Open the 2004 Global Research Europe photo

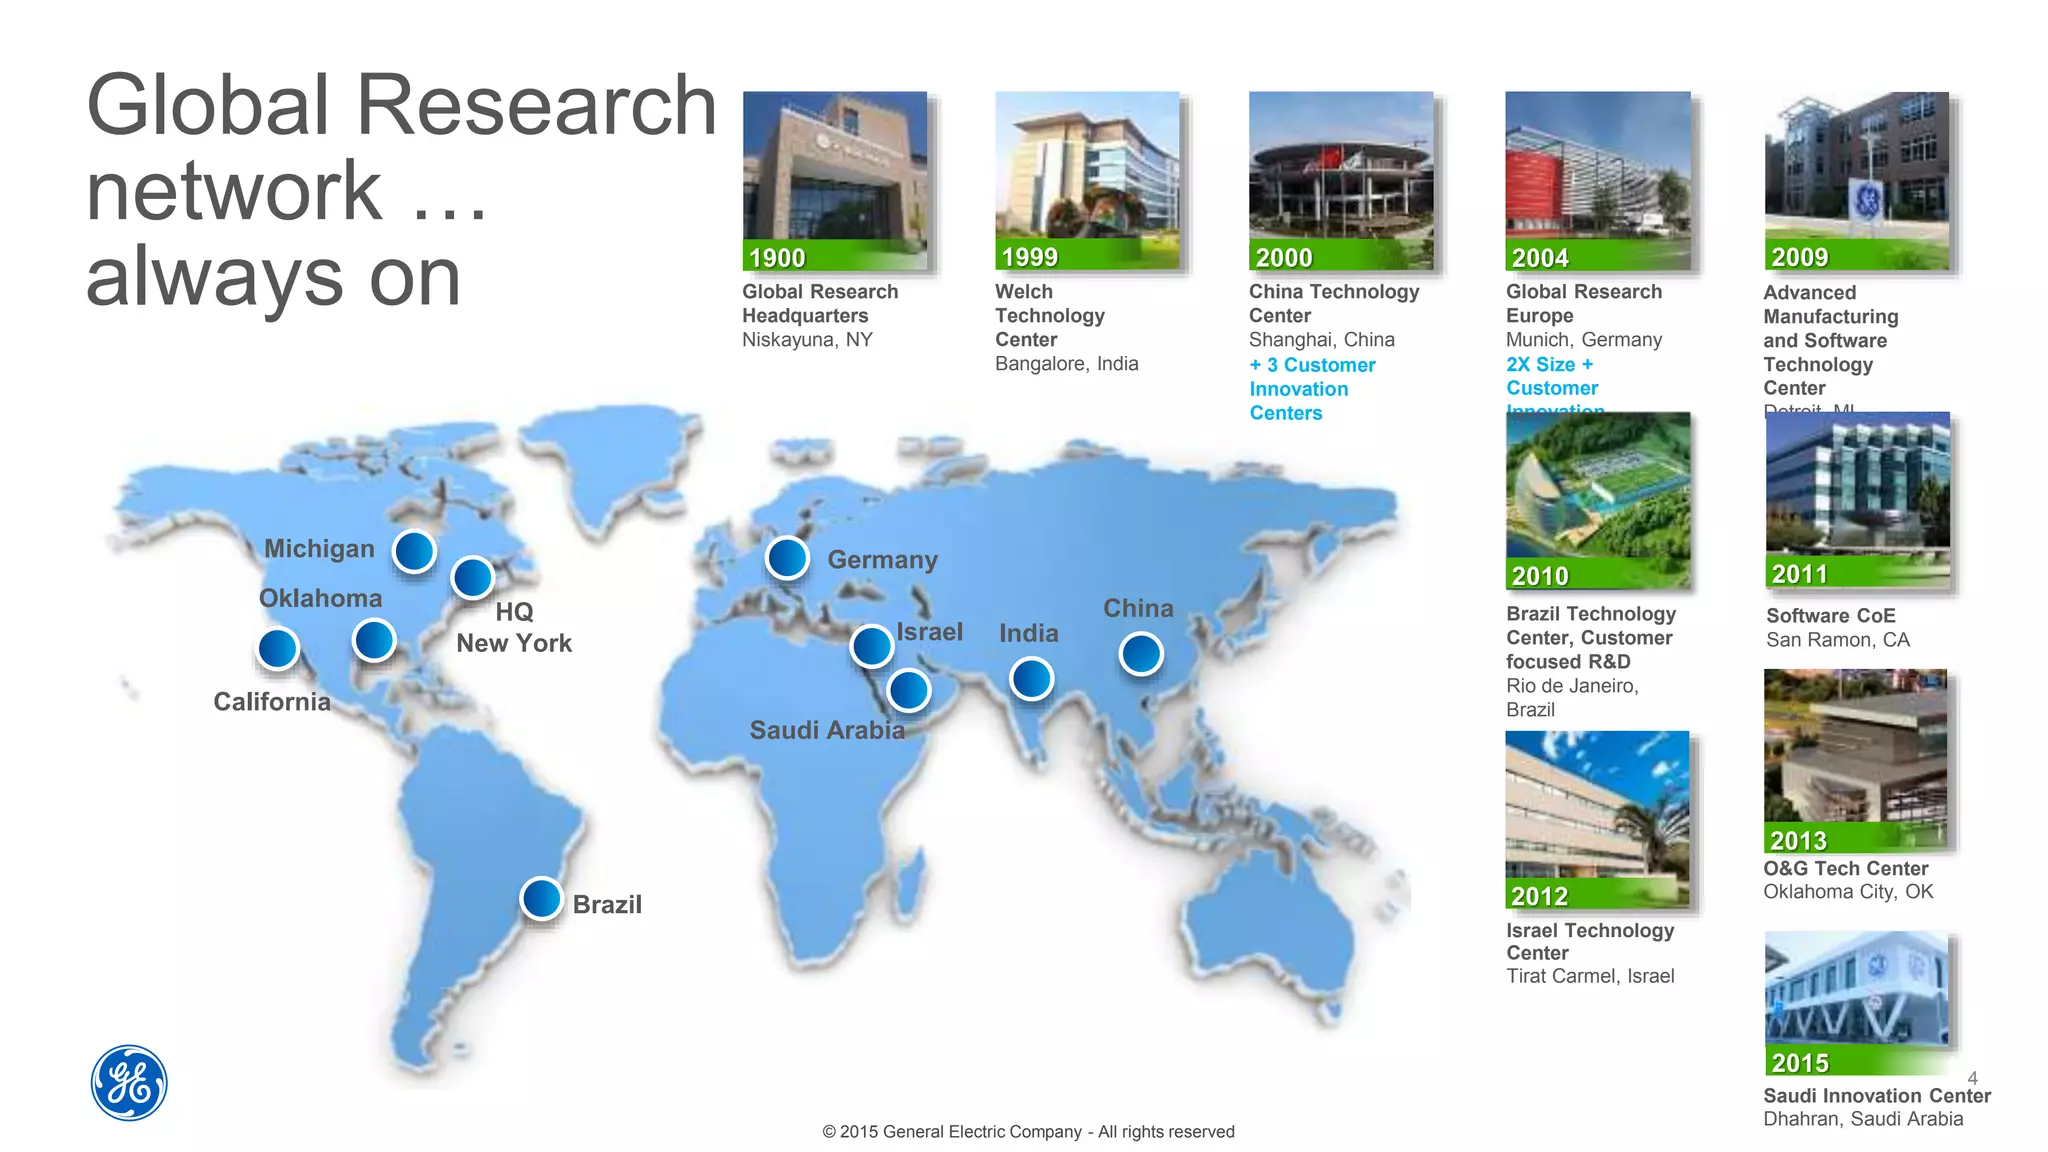(1598, 181)
